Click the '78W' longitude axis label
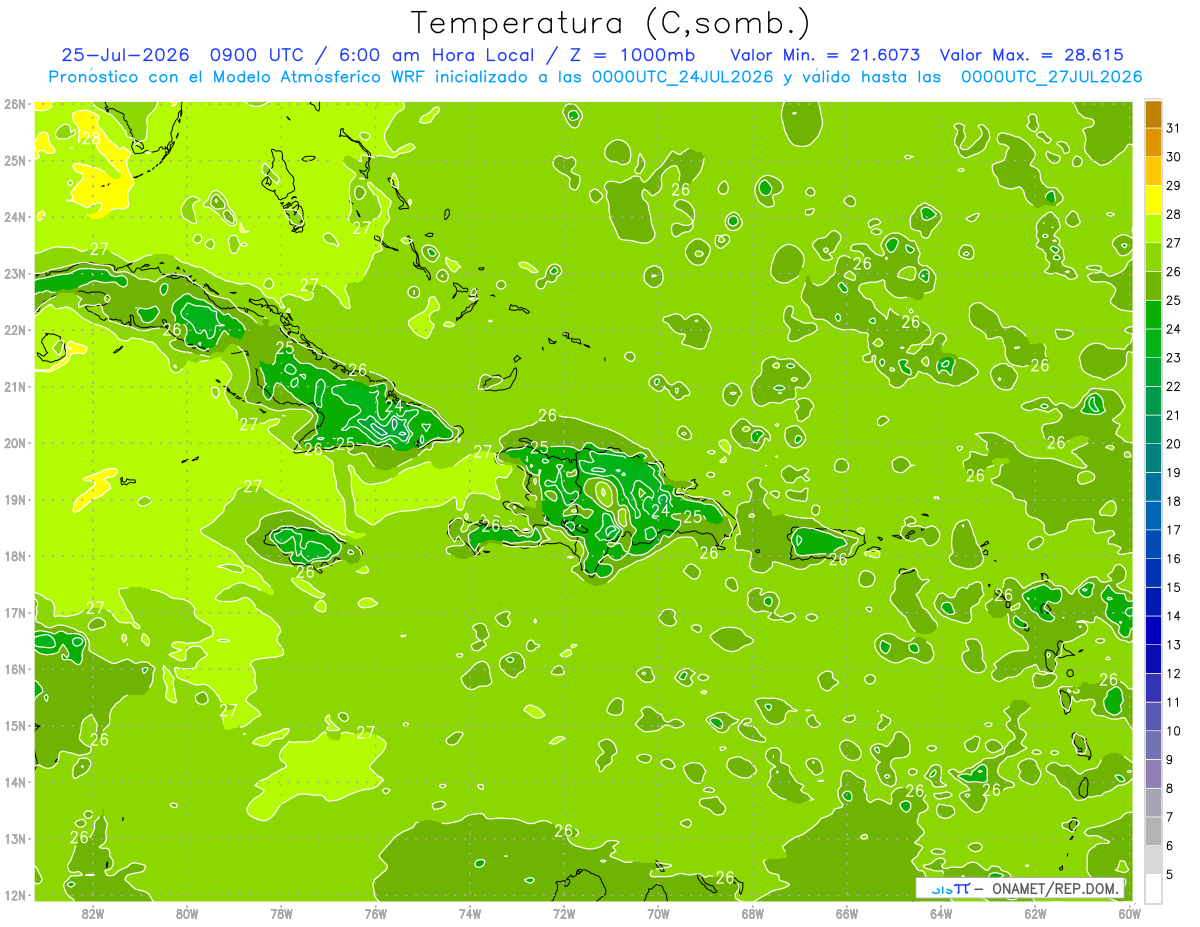The width and height of the screenshot is (1200, 927). pyautogui.click(x=281, y=912)
